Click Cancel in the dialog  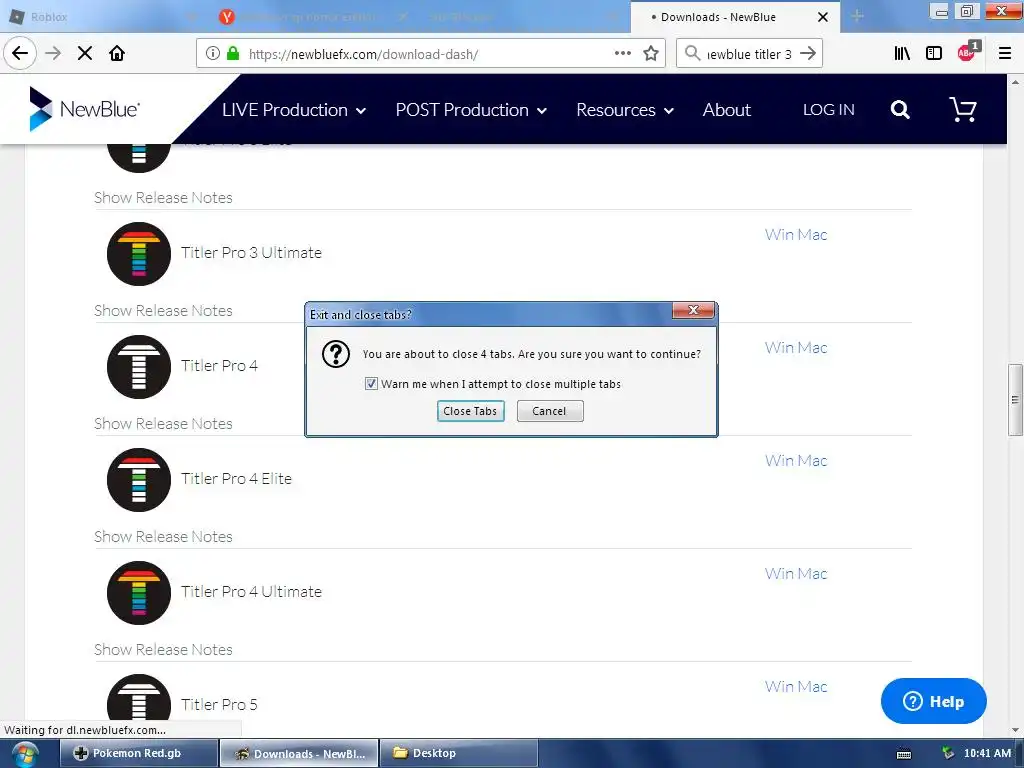pos(550,411)
